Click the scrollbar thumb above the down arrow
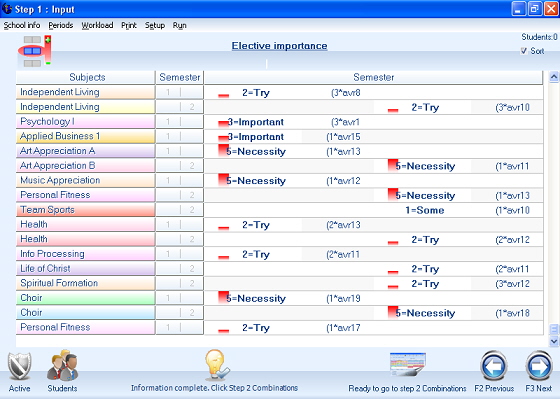This screenshot has height=399, width=560. click(x=554, y=329)
